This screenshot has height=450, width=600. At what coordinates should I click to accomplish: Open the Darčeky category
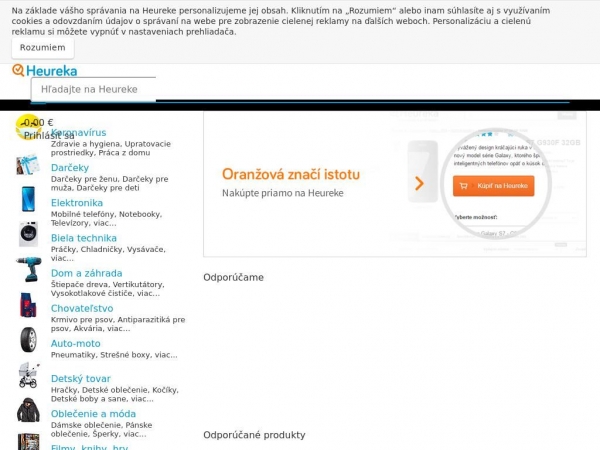pos(70,168)
